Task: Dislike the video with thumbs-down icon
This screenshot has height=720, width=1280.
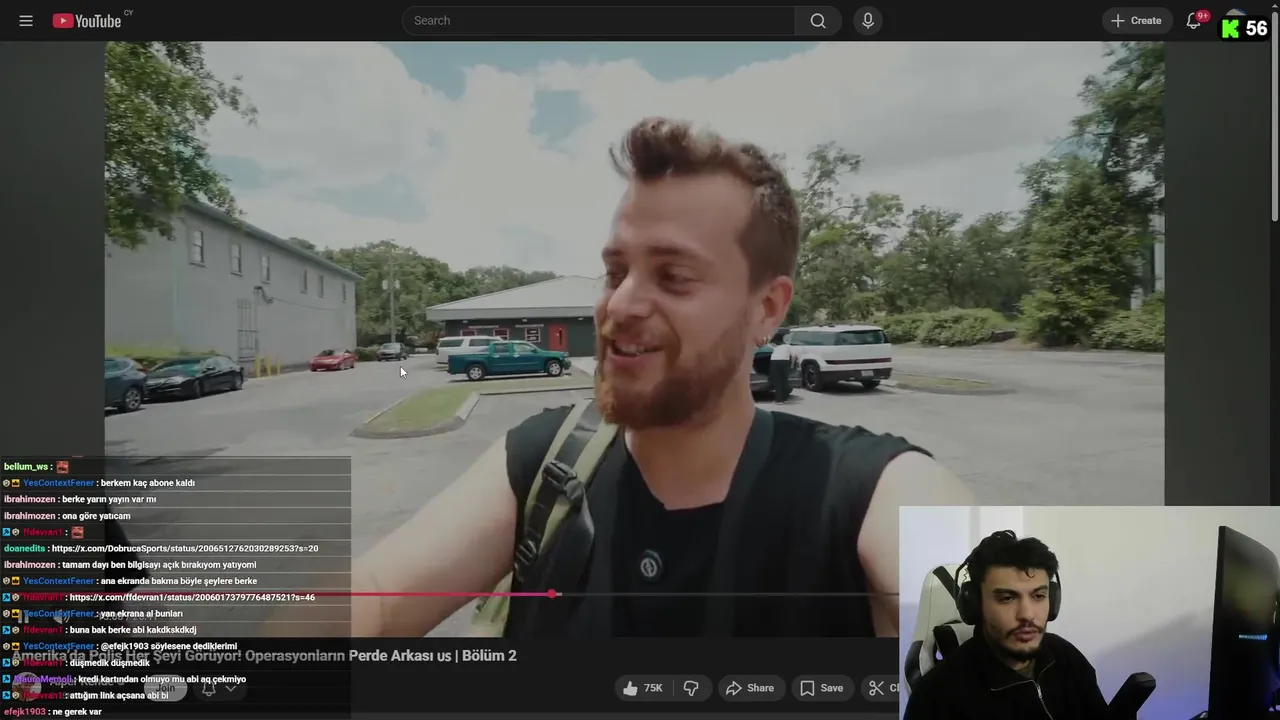Action: pyautogui.click(x=691, y=688)
